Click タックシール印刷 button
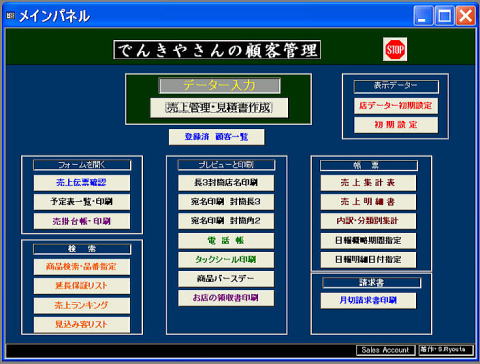Viewport: 480px width, 364px height. coord(226,260)
